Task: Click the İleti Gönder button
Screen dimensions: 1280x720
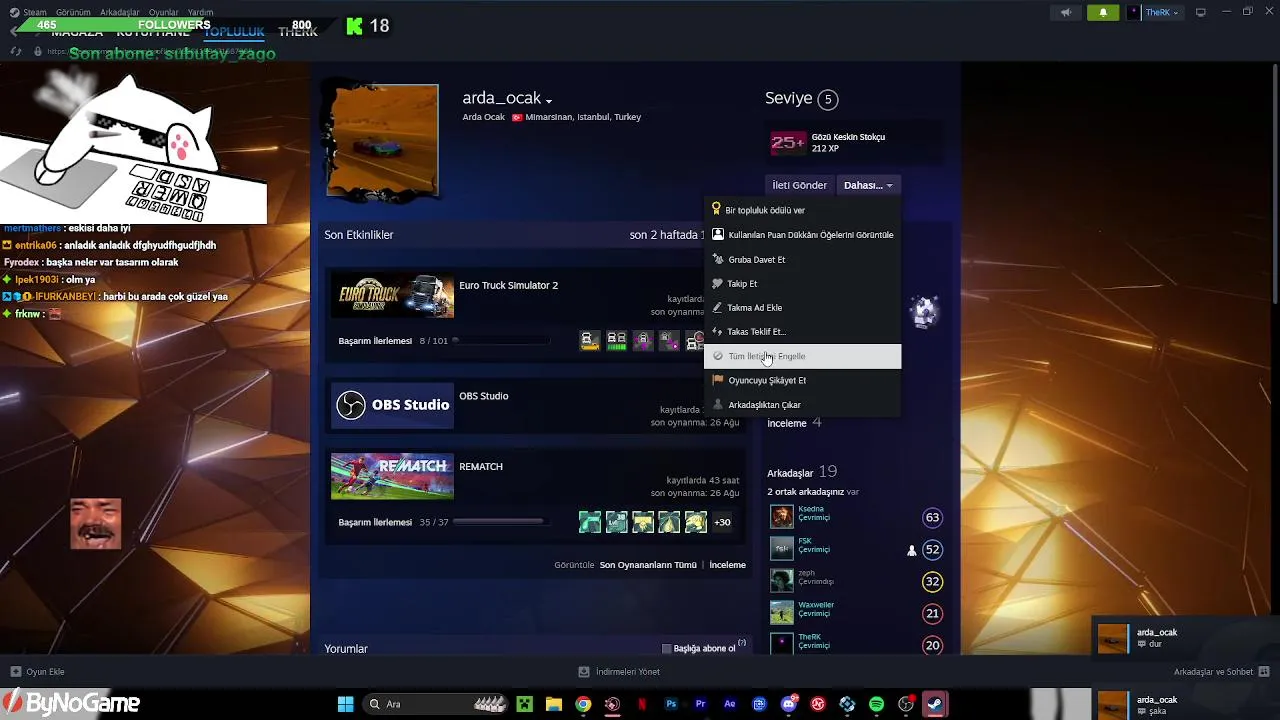Action: (x=799, y=185)
